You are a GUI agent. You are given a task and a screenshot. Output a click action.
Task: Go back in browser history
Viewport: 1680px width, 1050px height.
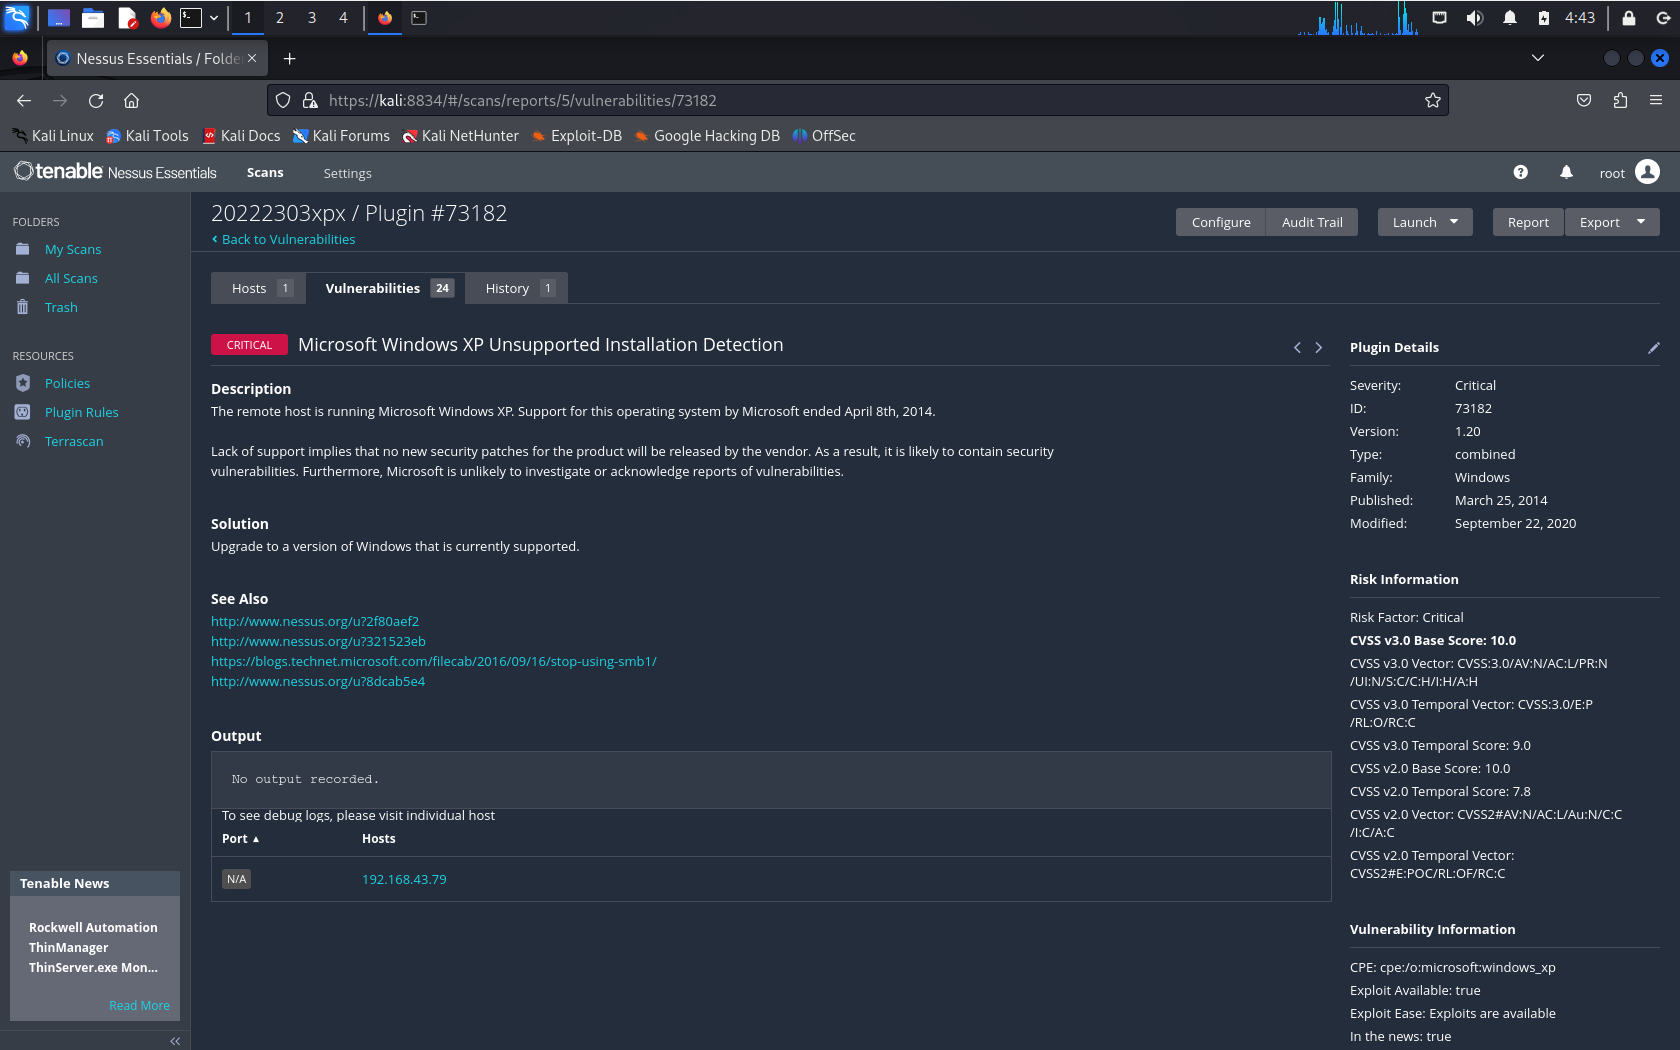24,100
